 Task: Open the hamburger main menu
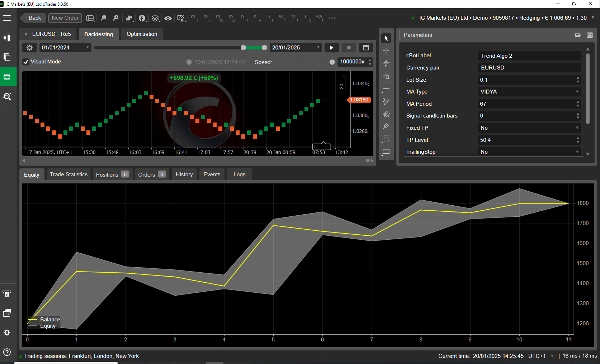[7, 18]
